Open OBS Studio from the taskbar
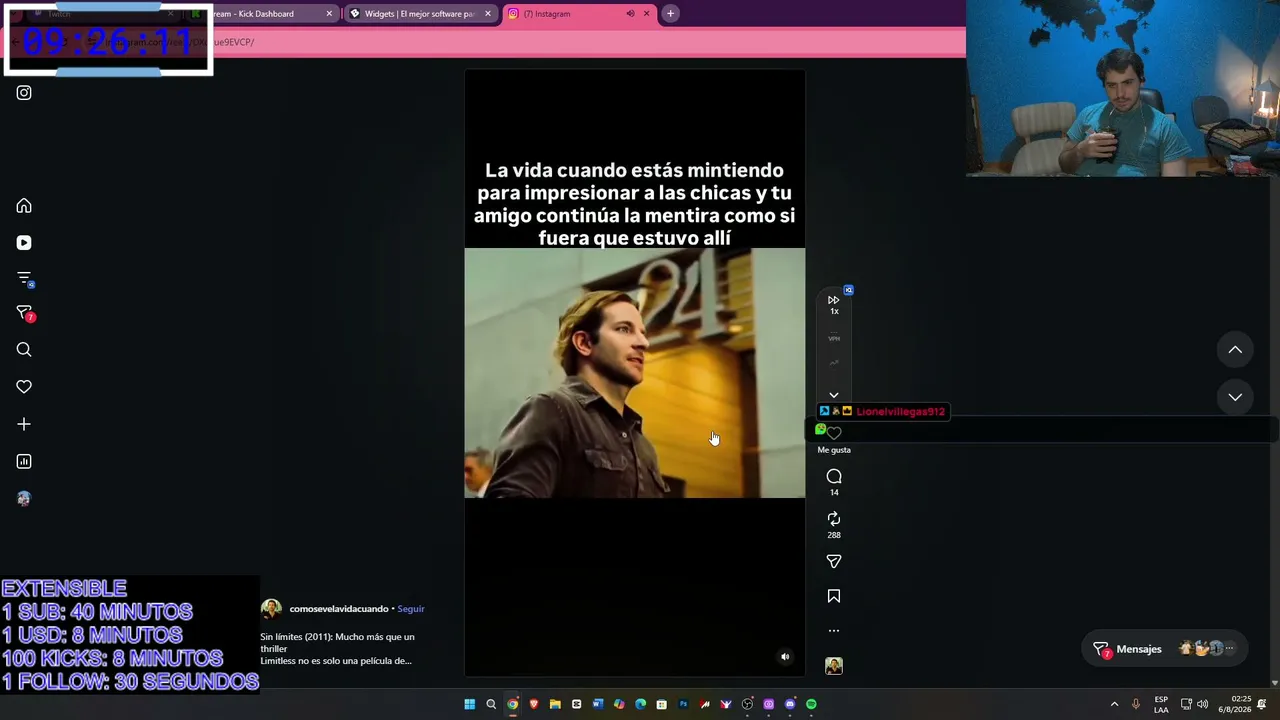 tap(747, 704)
